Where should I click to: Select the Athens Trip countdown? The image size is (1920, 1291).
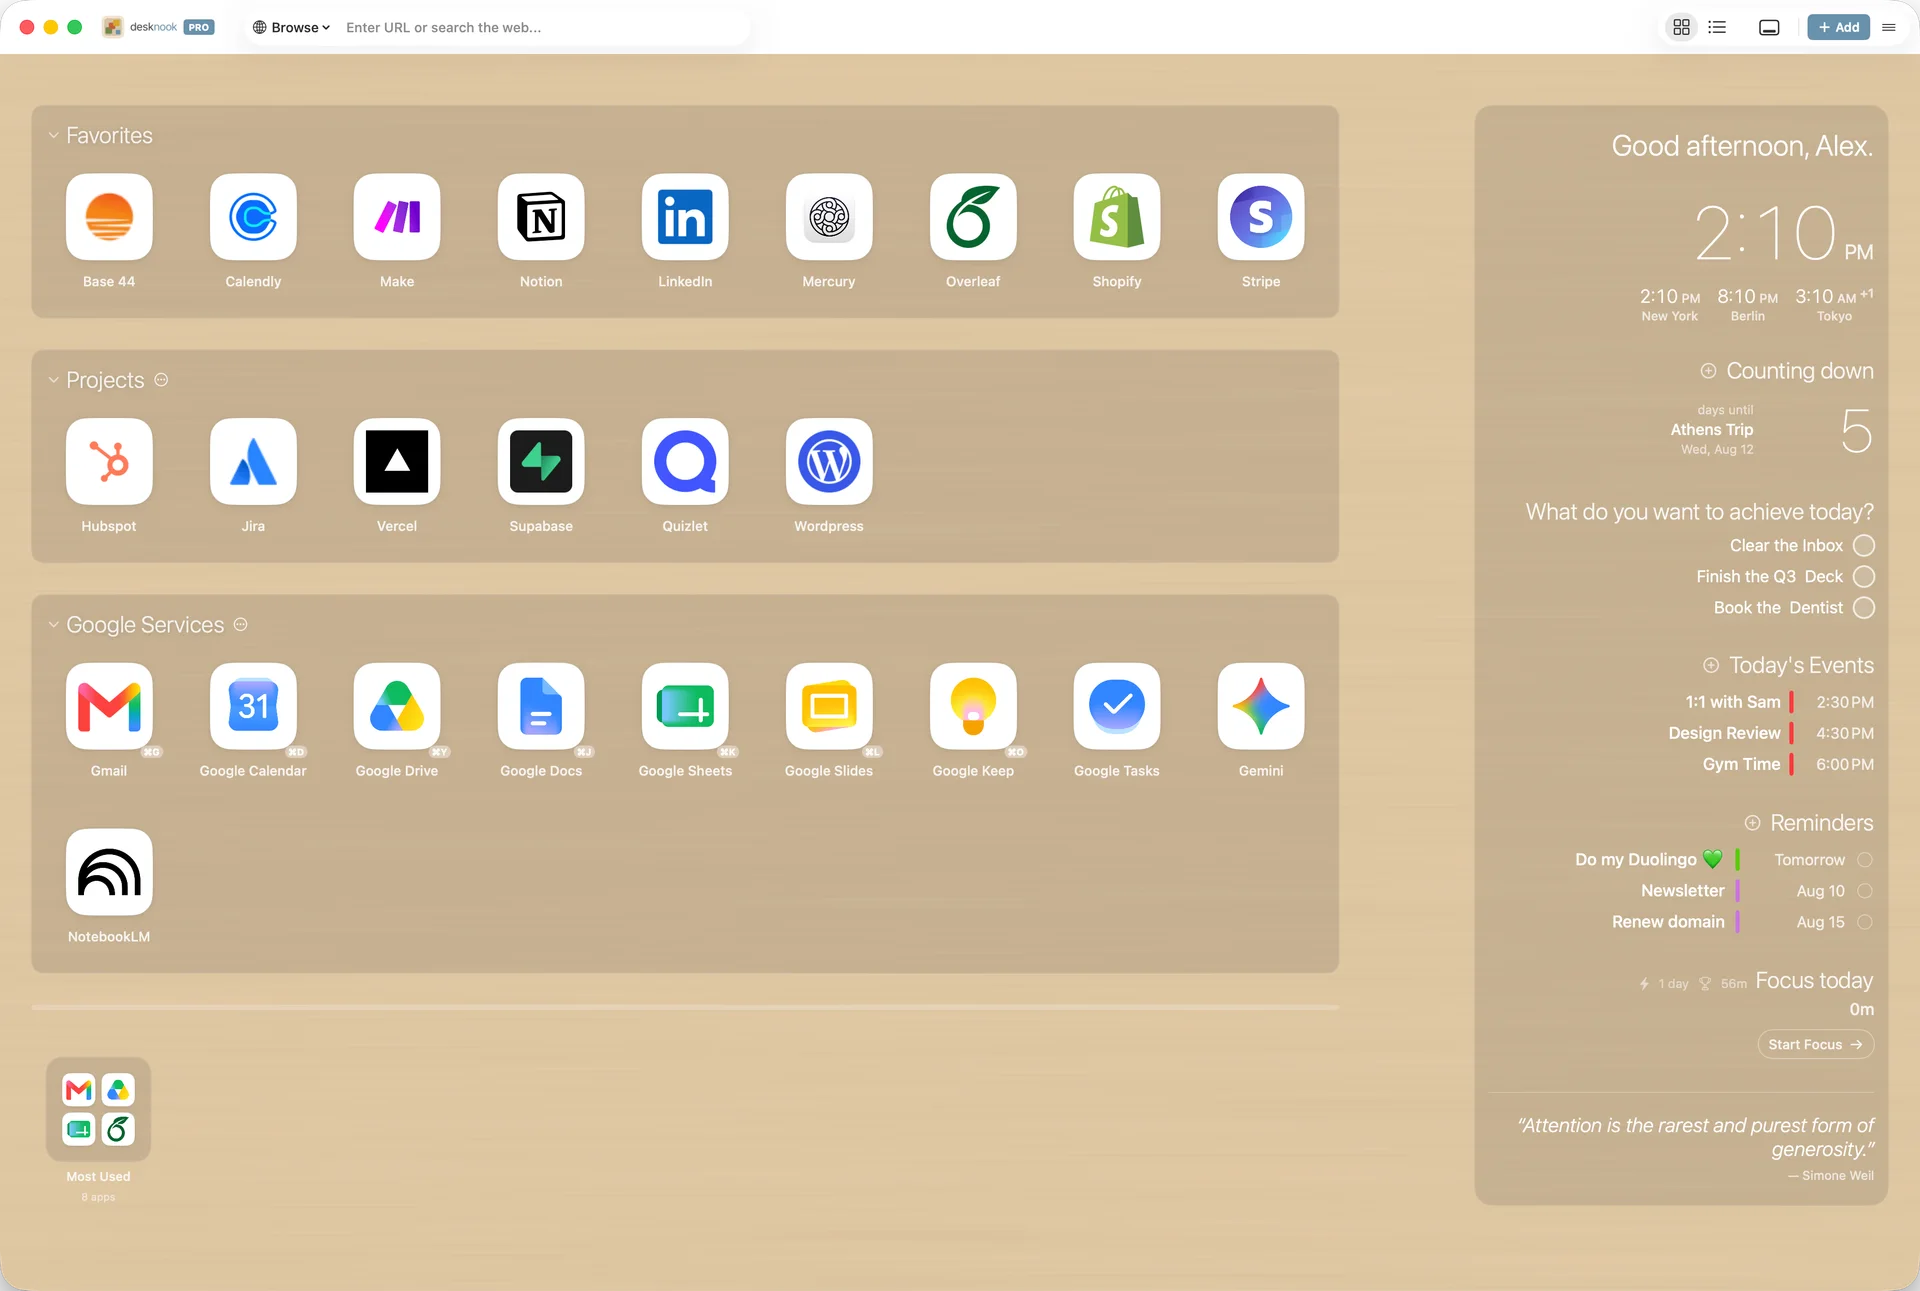tap(1770, 431)
